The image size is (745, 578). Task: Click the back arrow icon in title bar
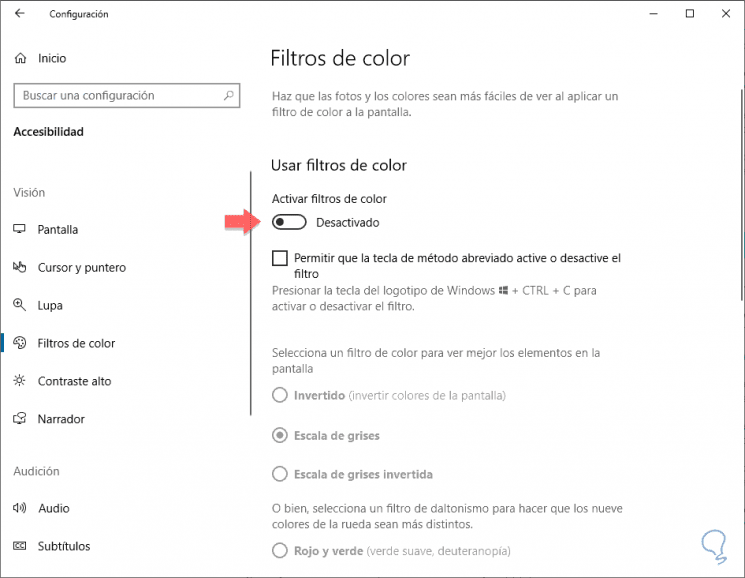pyautogui.click(x=21, y=14)
